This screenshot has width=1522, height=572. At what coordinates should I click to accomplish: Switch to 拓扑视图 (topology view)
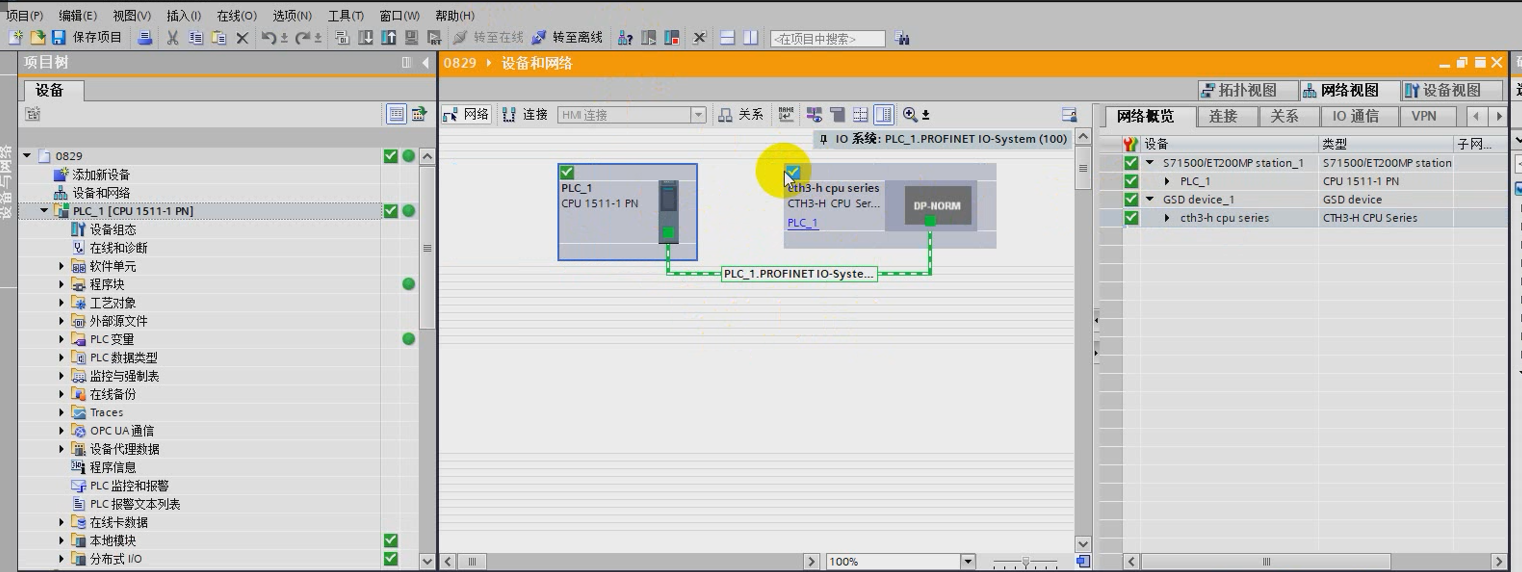click(1248, 90)
